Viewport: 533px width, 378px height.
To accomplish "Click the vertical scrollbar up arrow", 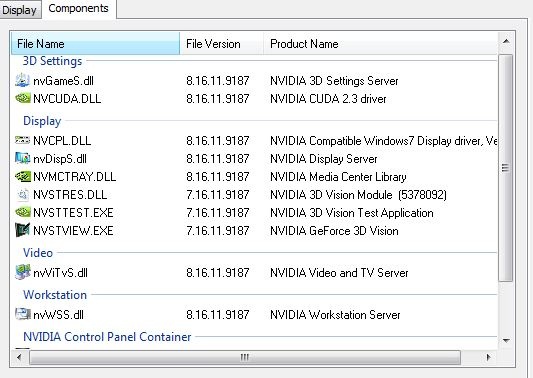I will tap(506, 41).
